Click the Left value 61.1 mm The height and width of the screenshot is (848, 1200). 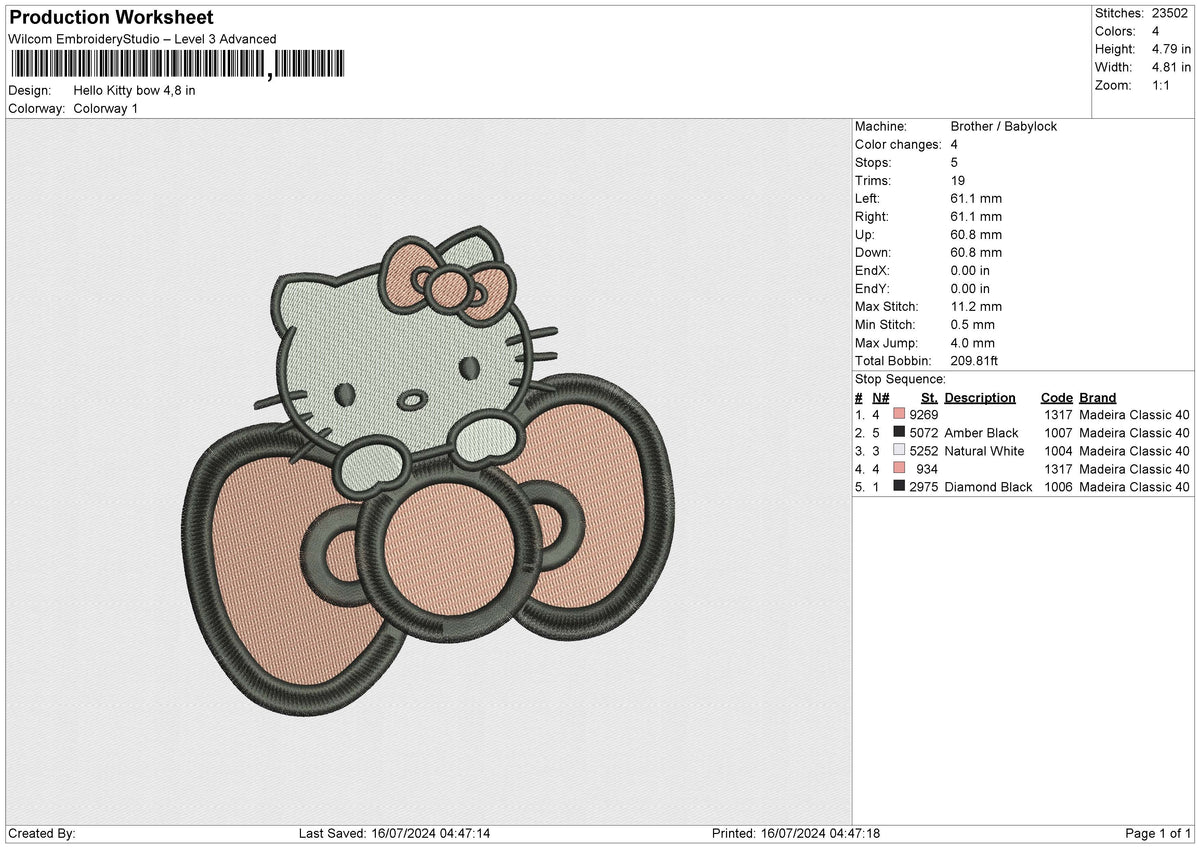(976, 198)
